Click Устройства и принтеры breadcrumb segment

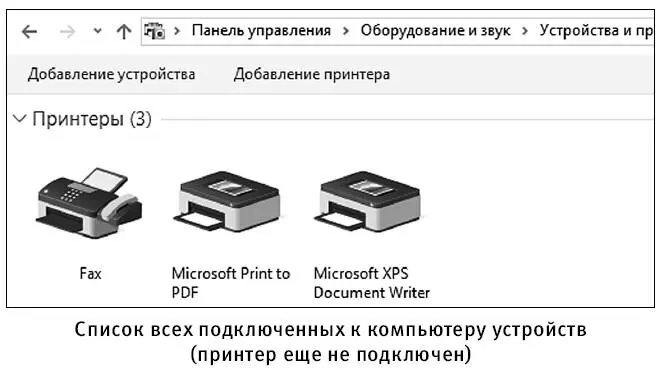coord(597,30)
